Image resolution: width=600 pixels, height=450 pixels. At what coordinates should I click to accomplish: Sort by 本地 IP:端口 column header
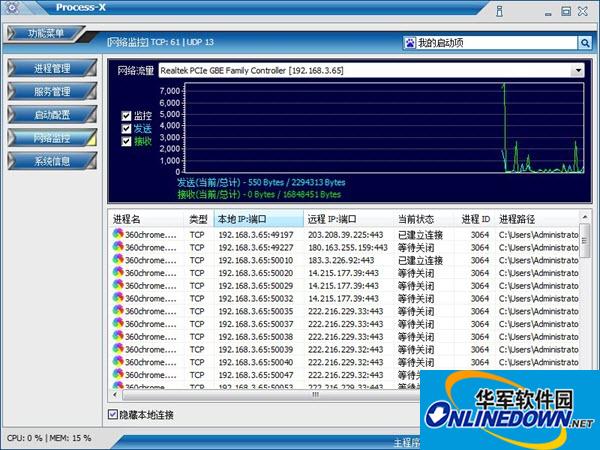click(x=259, y=219)
